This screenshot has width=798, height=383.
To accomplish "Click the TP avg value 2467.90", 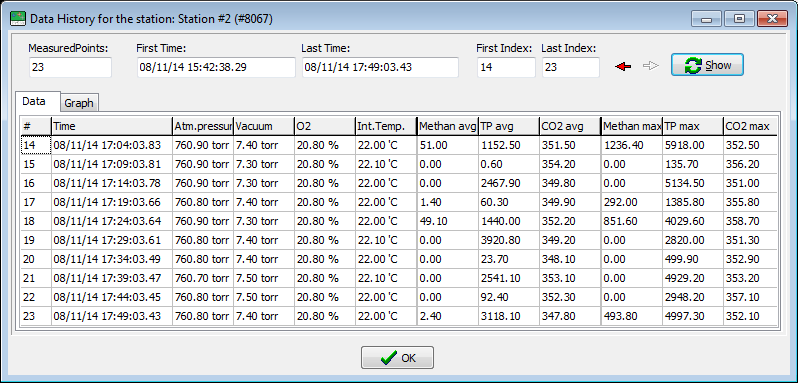I will [509, 183].
